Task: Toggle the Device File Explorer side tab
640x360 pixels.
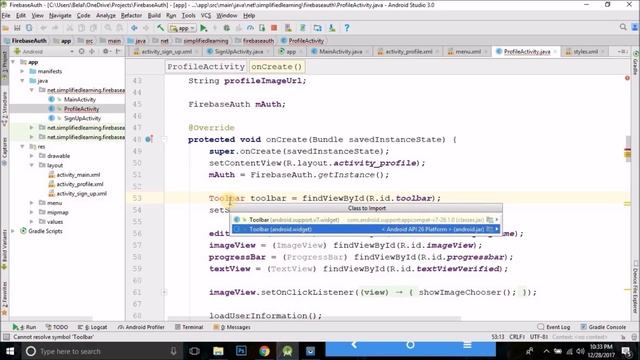Action: click(636, 287)
